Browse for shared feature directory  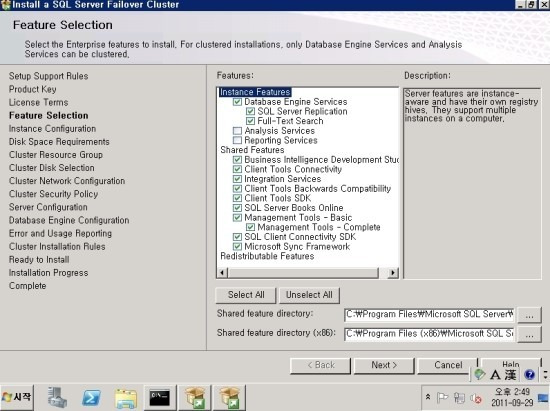click(529, 315)
